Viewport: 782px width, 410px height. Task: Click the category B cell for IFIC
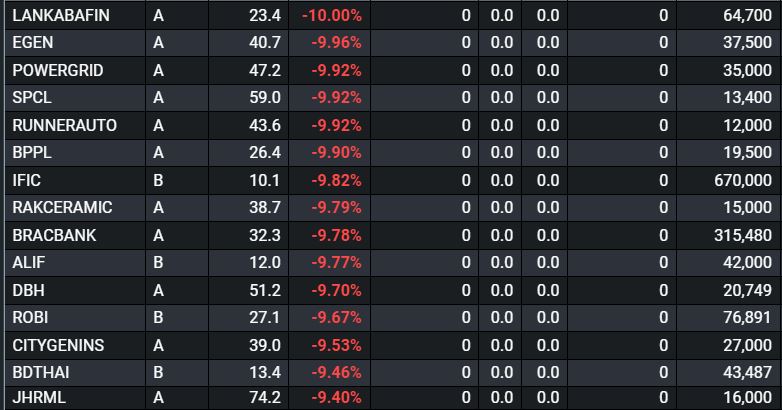(159, 180)
